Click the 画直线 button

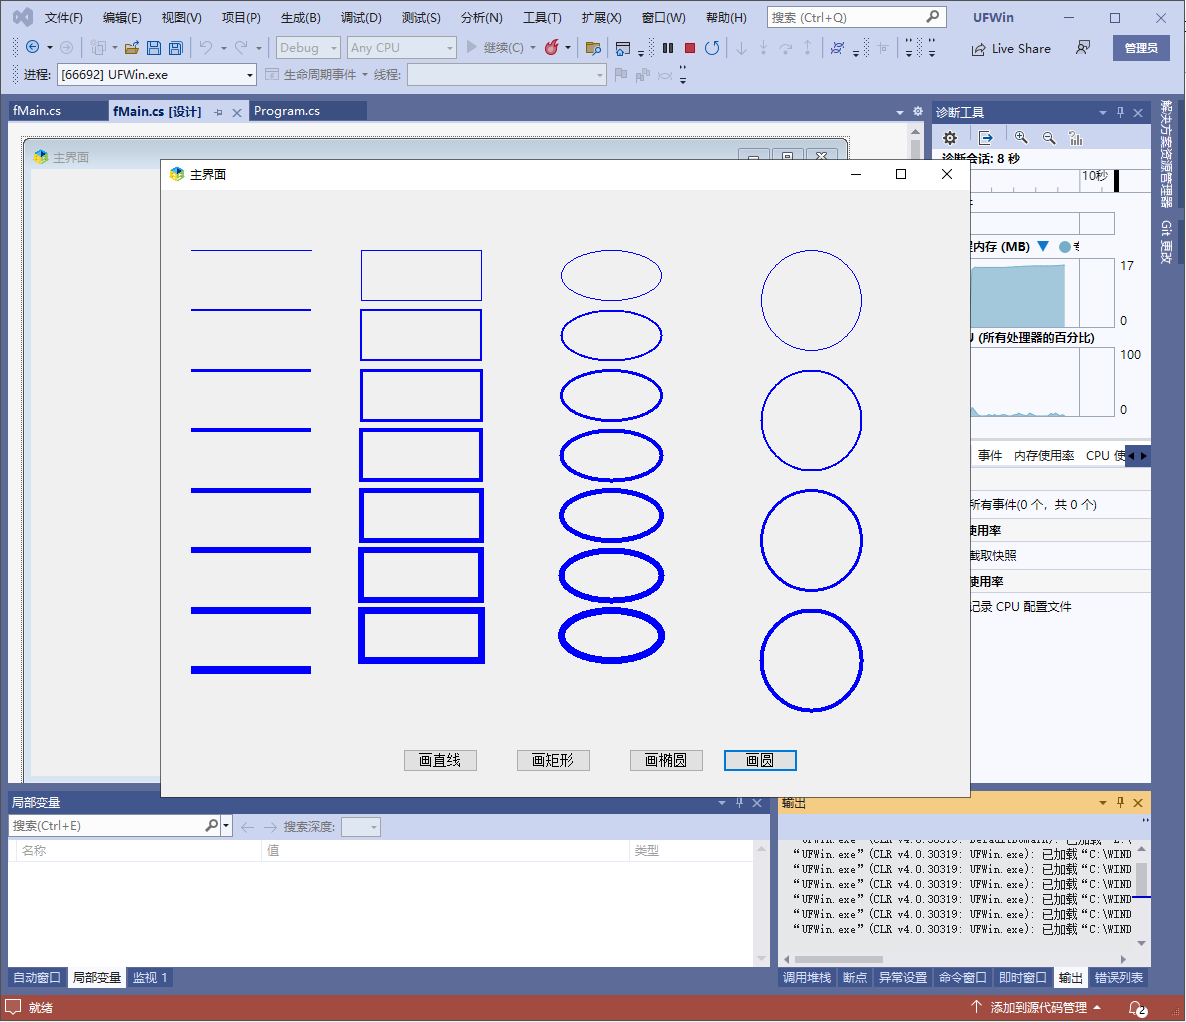pyautogui.click(x=440, y=760)
